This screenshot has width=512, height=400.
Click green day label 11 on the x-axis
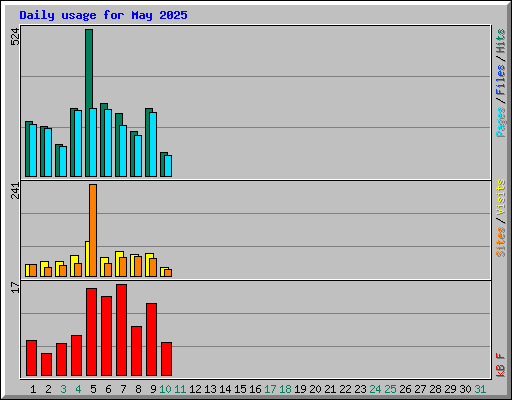[x=180, y=389]
